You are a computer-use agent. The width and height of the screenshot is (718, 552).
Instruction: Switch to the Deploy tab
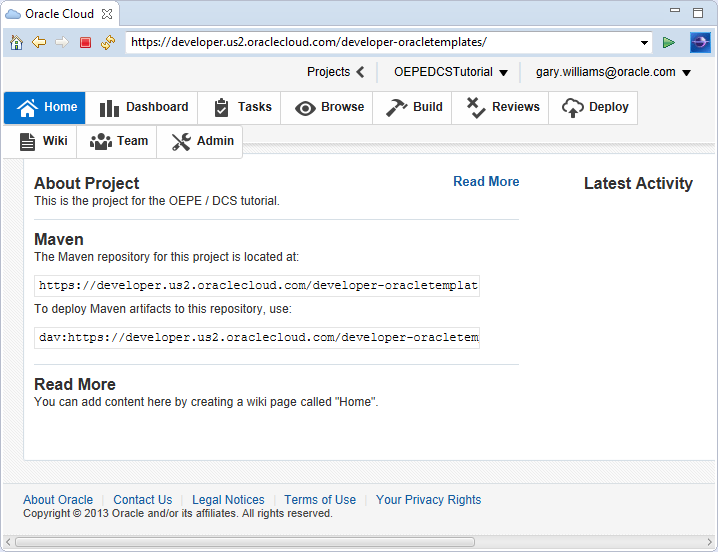tap(593, 108)
